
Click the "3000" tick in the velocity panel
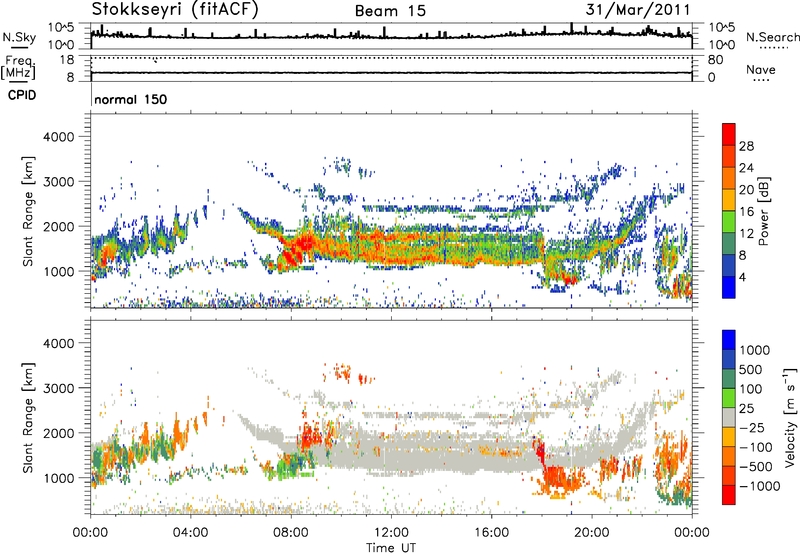58,388
